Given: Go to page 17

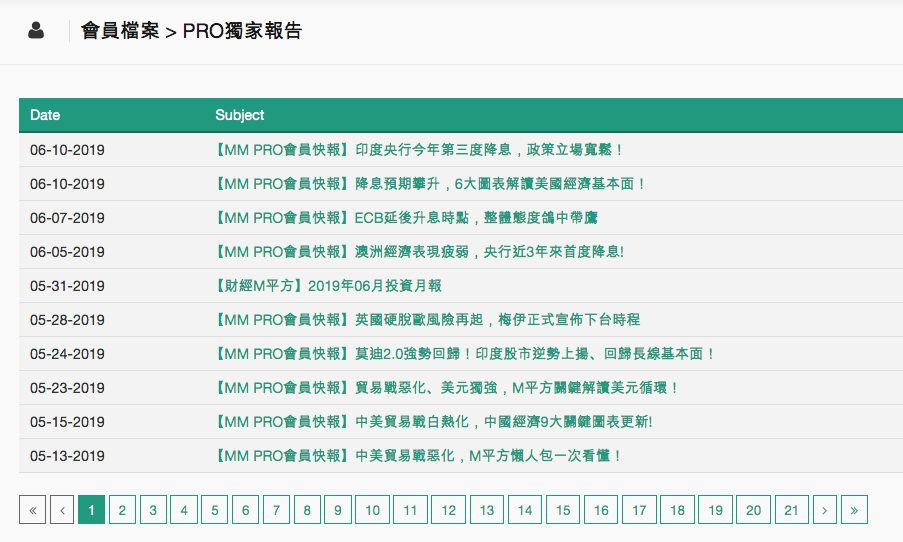Looking at the screenshot, I should [x=639, y=510].
